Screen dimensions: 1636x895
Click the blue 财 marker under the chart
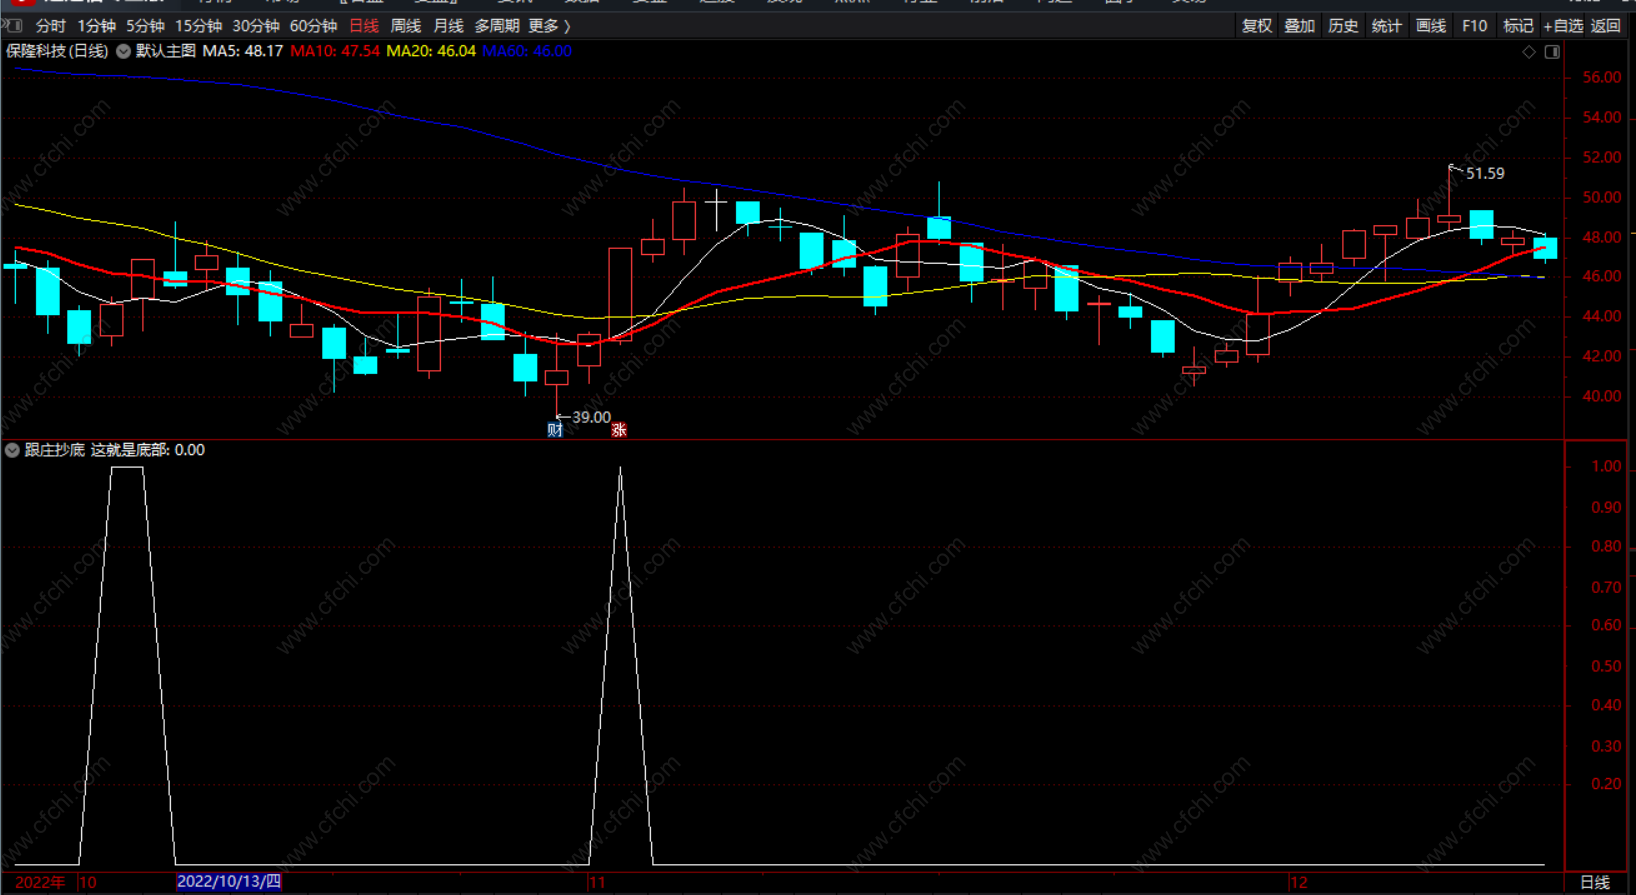click(555, 430)
